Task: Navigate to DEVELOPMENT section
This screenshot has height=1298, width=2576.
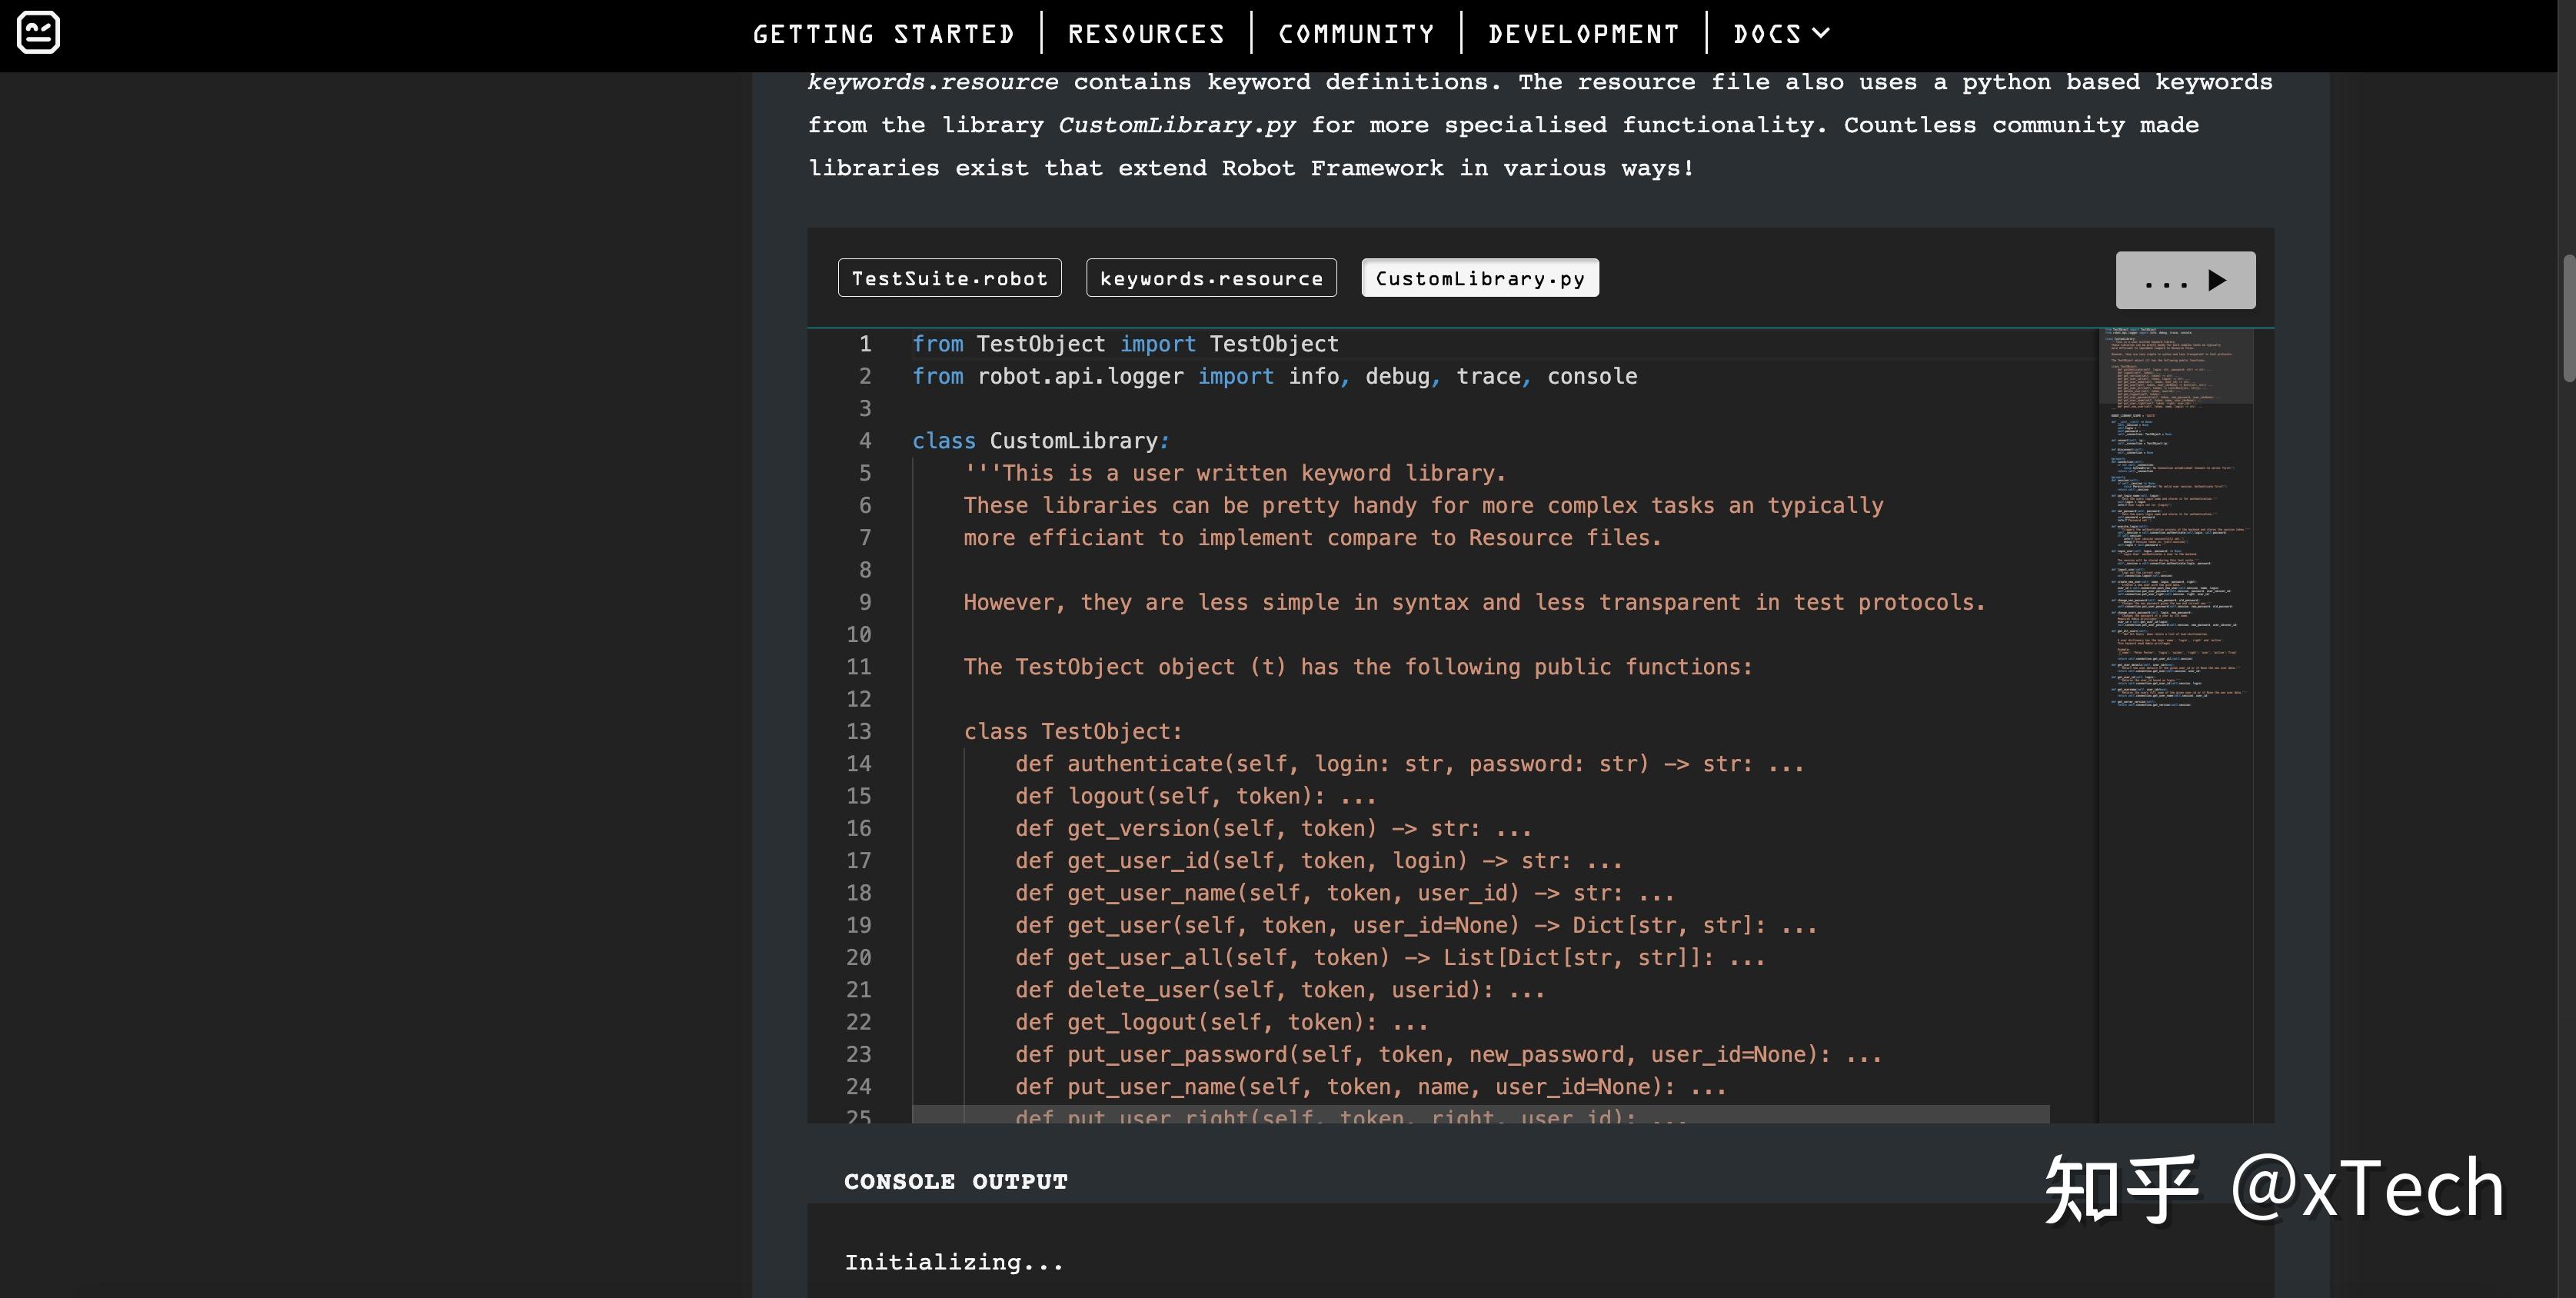Action: [x=1583, y=34]
